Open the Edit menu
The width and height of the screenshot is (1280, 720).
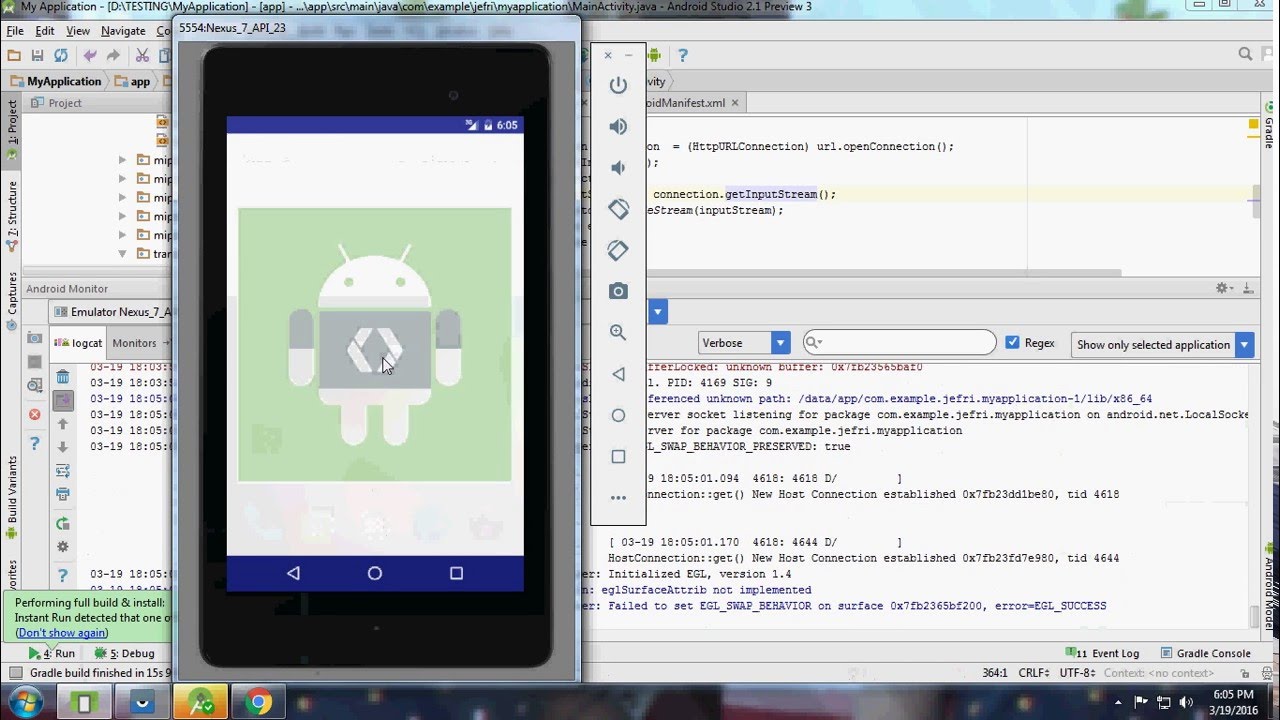[x=45, y=31]
